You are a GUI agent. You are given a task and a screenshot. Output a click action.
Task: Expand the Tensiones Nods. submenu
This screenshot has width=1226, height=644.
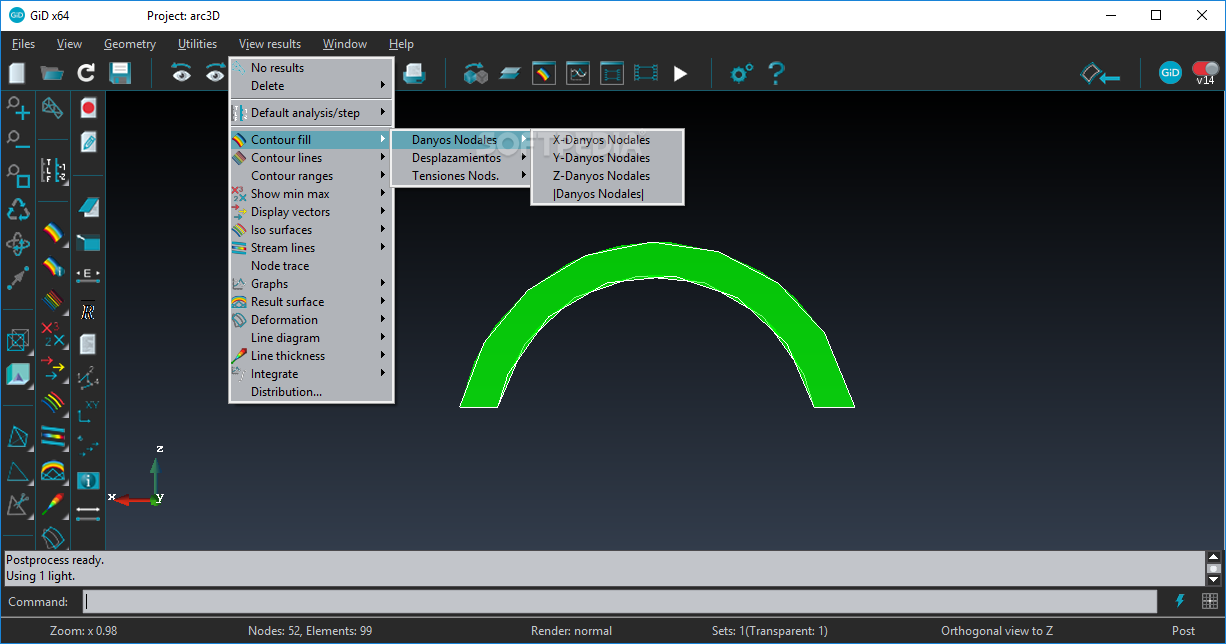[461, 176]
